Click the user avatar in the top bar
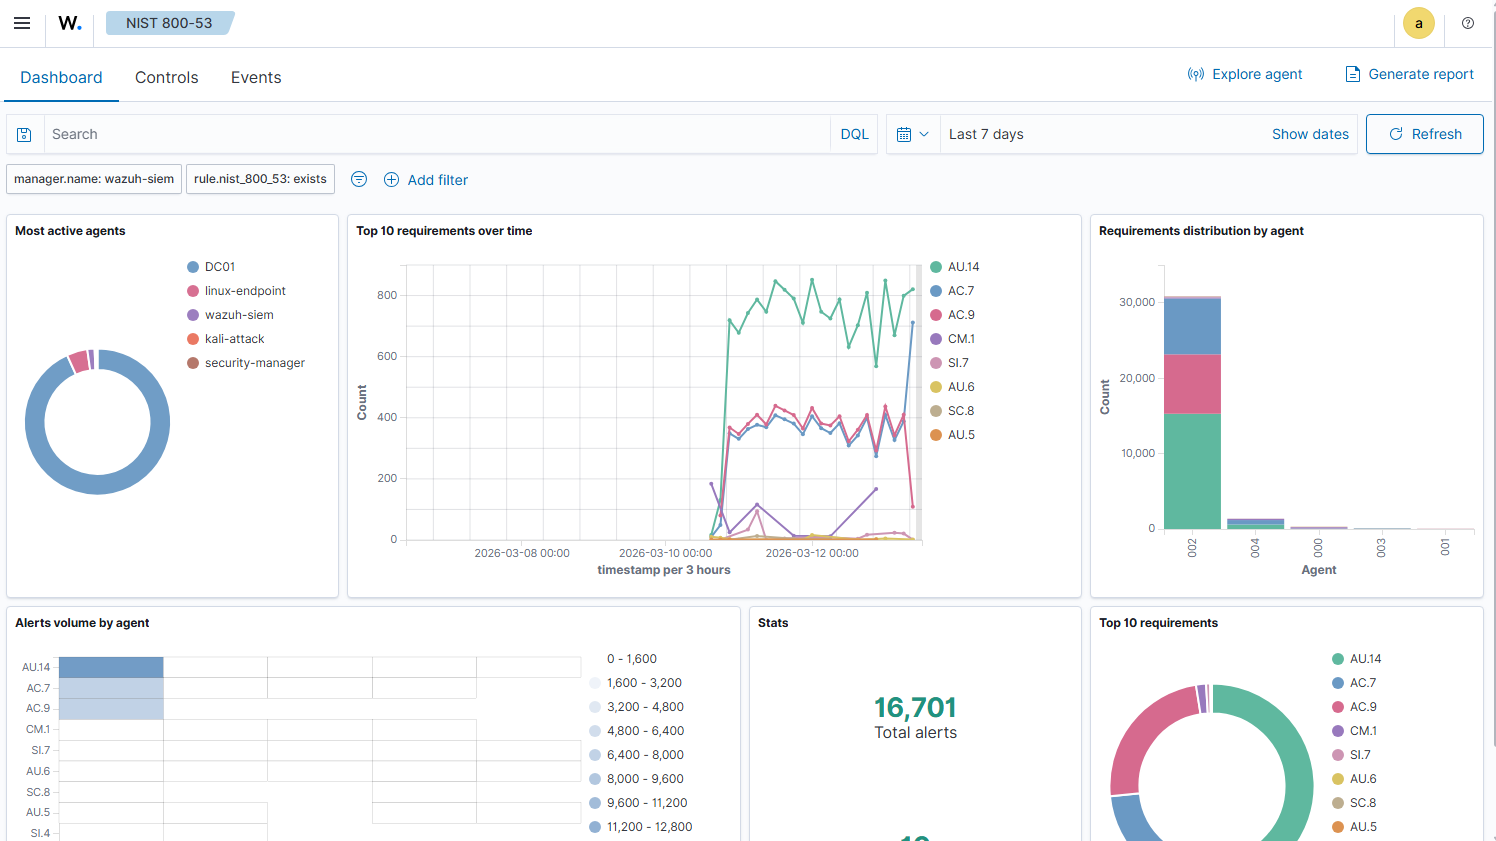The width and height of the screenshot is (1496, 841). pyautogui.click(x=1419, y=23)
